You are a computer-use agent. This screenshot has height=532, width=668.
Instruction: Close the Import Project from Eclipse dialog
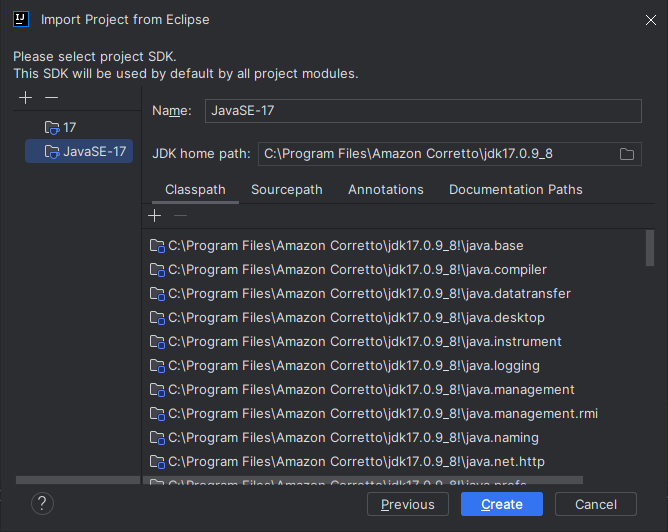point(651,20)
